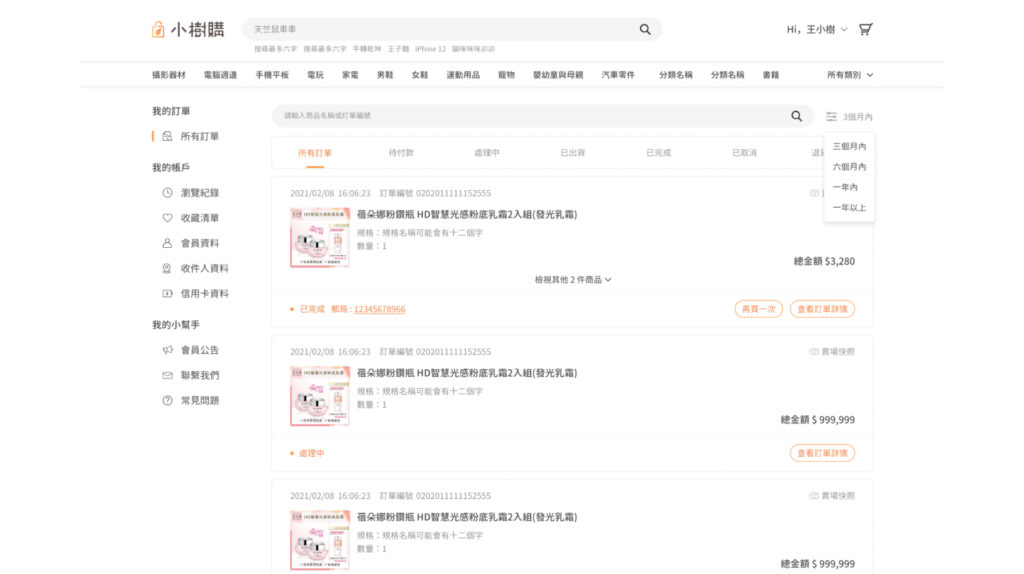Switch to the 已完成 tab
The height and width of the screenshot is (574, 1024).
658,153
